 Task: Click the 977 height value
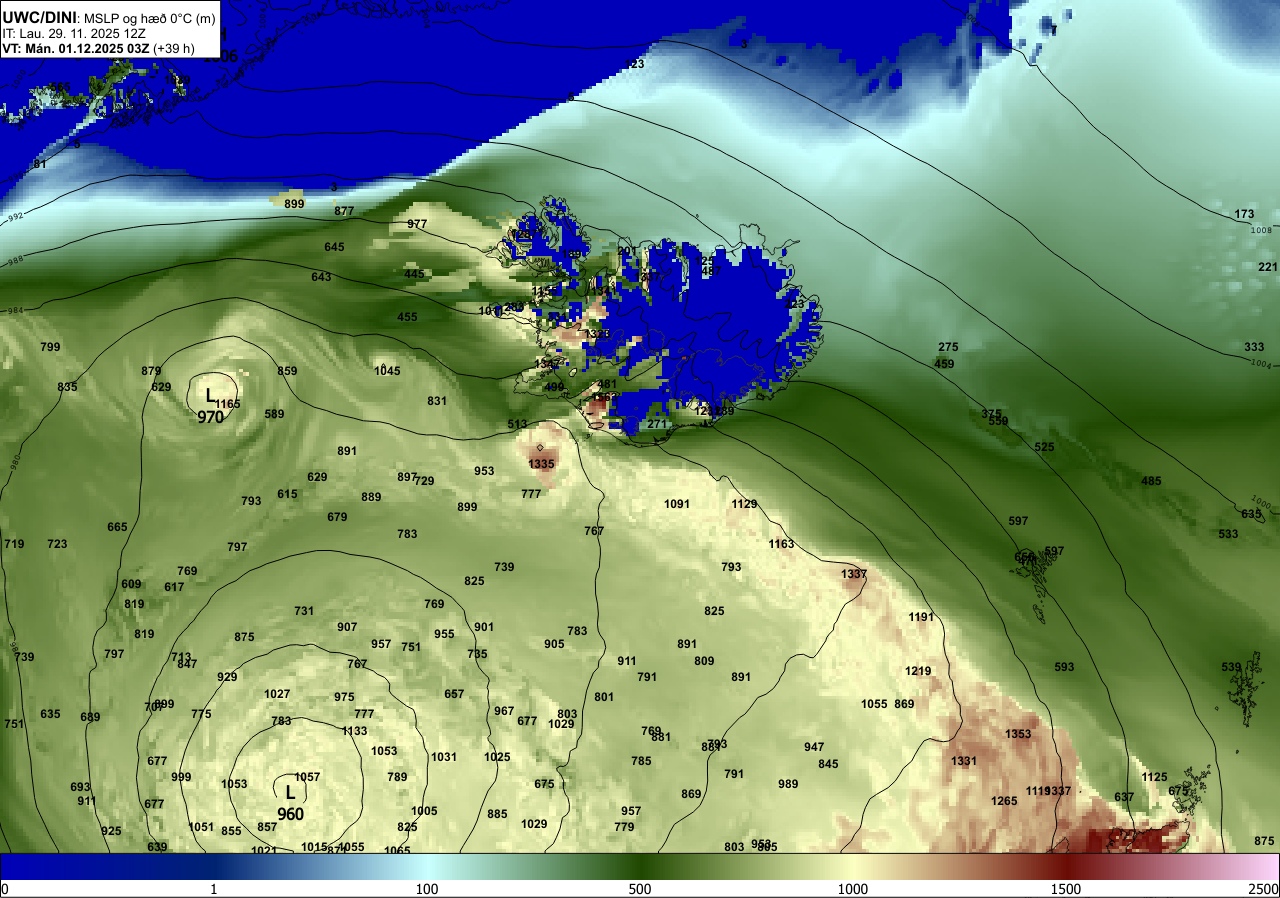(417, 224)
